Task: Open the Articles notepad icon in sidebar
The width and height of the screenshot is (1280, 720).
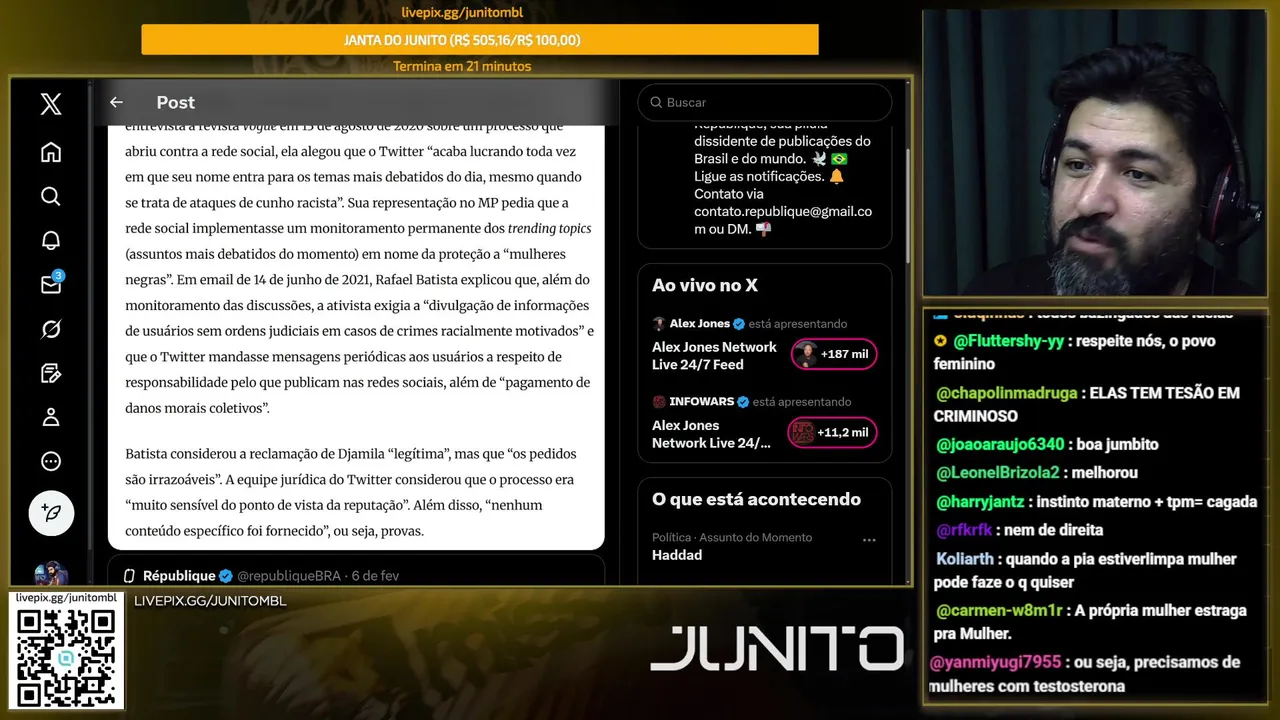Action: click(x=51, y=373)
